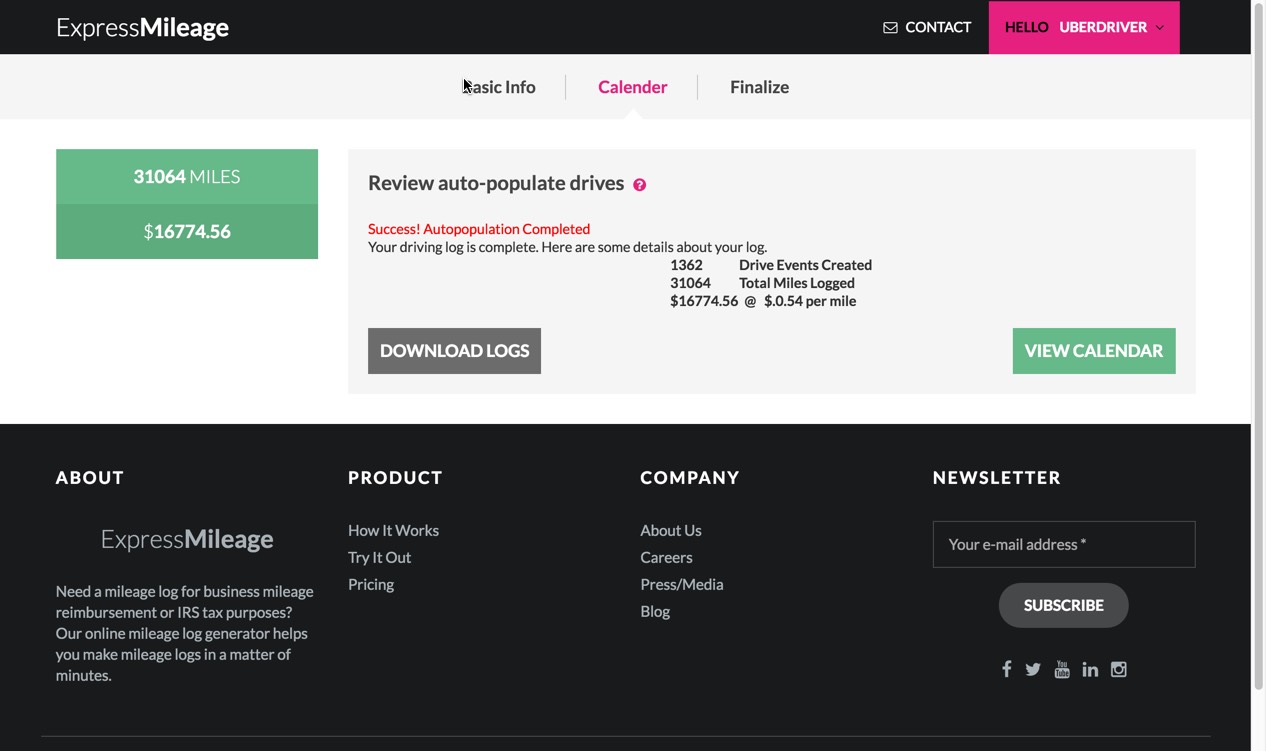Open the Twitter social icon
This screenshot has width=1266, height=751.
pos(1033,669)
